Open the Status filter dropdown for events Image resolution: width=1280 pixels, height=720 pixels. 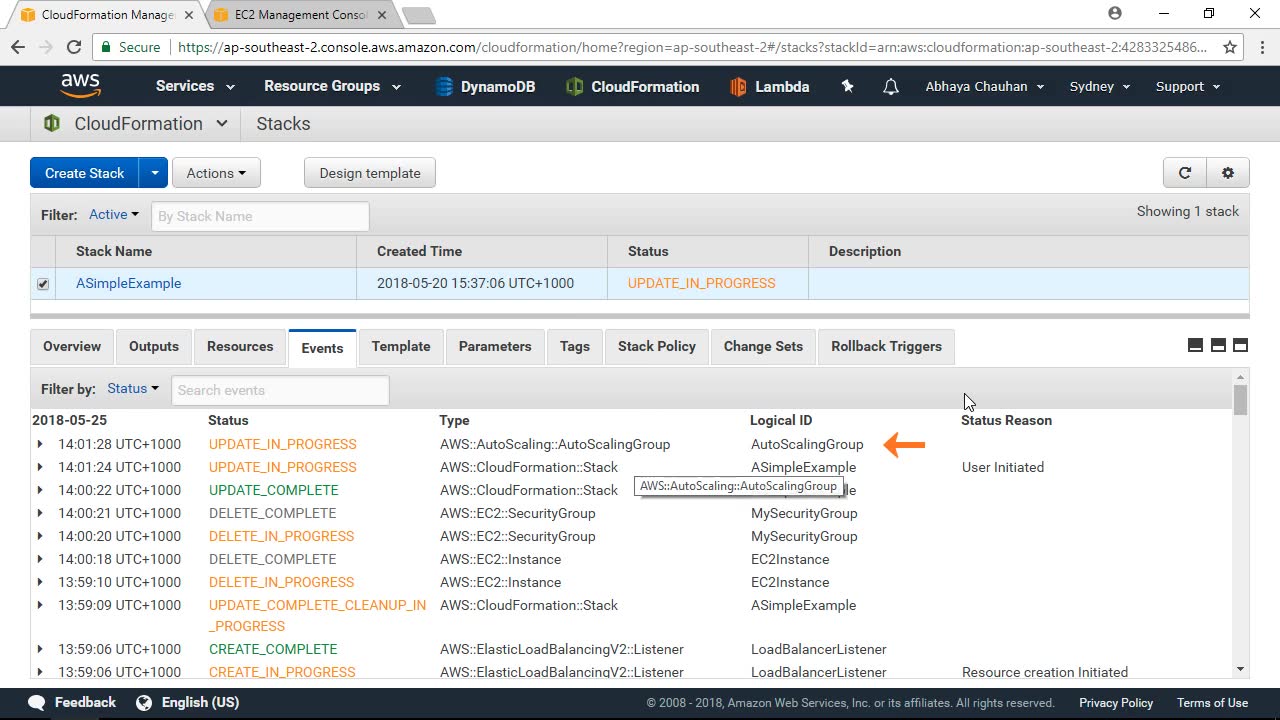[133, 389]
